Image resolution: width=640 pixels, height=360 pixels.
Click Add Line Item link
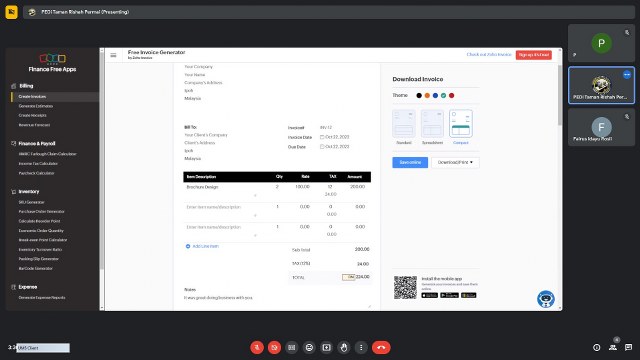202,246
